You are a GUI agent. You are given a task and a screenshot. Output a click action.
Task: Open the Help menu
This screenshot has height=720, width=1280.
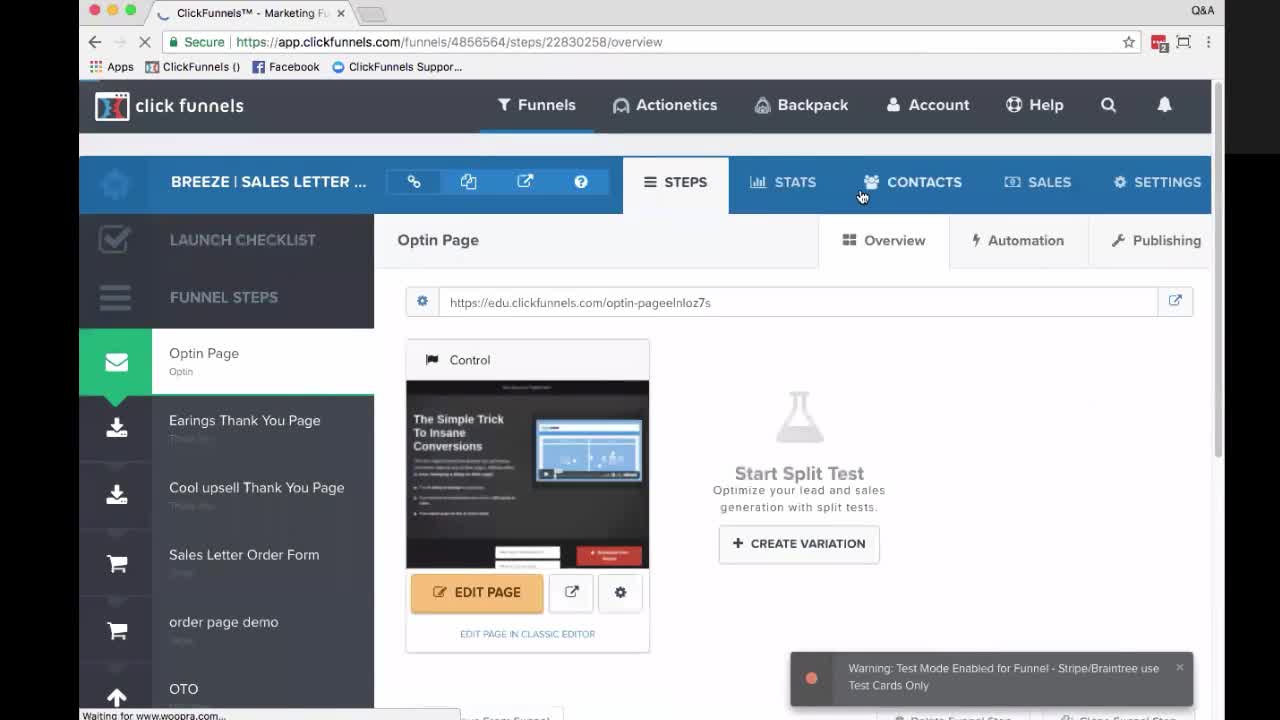click(1035, 105)
